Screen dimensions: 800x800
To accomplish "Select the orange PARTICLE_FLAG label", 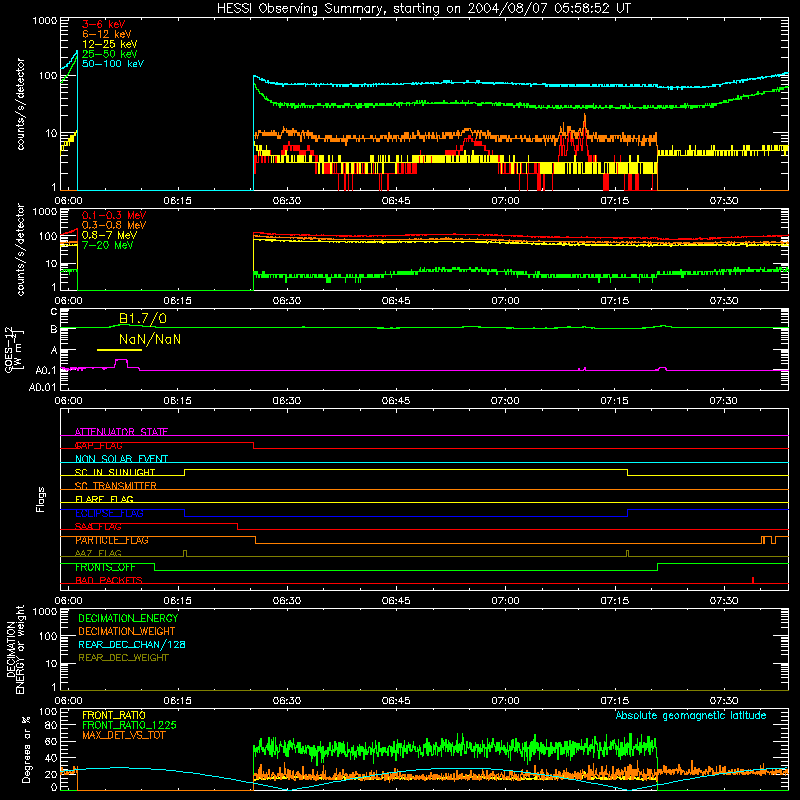I will tap(112, 540).
